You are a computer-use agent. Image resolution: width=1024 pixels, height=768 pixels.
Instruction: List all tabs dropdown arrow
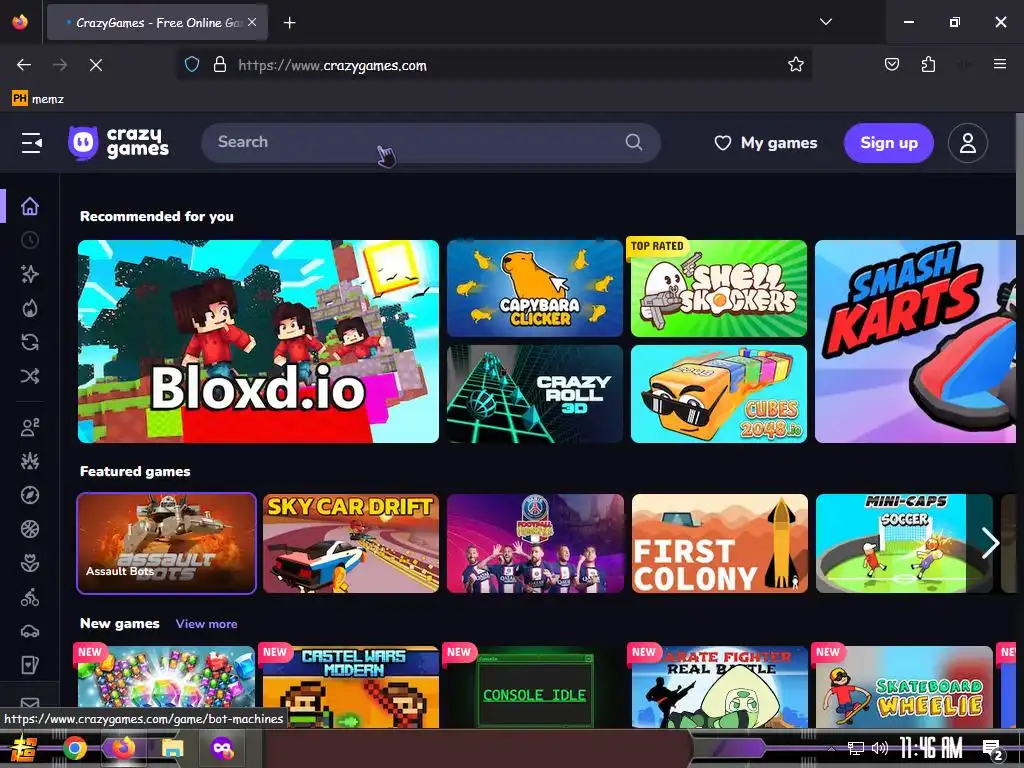pyautogui.click(x=825, y=22)
